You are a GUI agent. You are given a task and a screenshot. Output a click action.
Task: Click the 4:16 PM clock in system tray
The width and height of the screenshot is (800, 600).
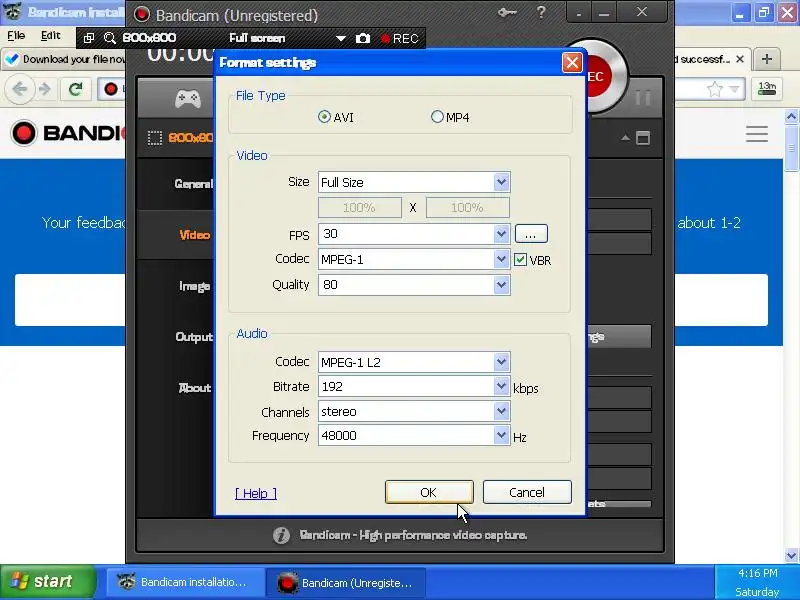[x=758, y=573]
